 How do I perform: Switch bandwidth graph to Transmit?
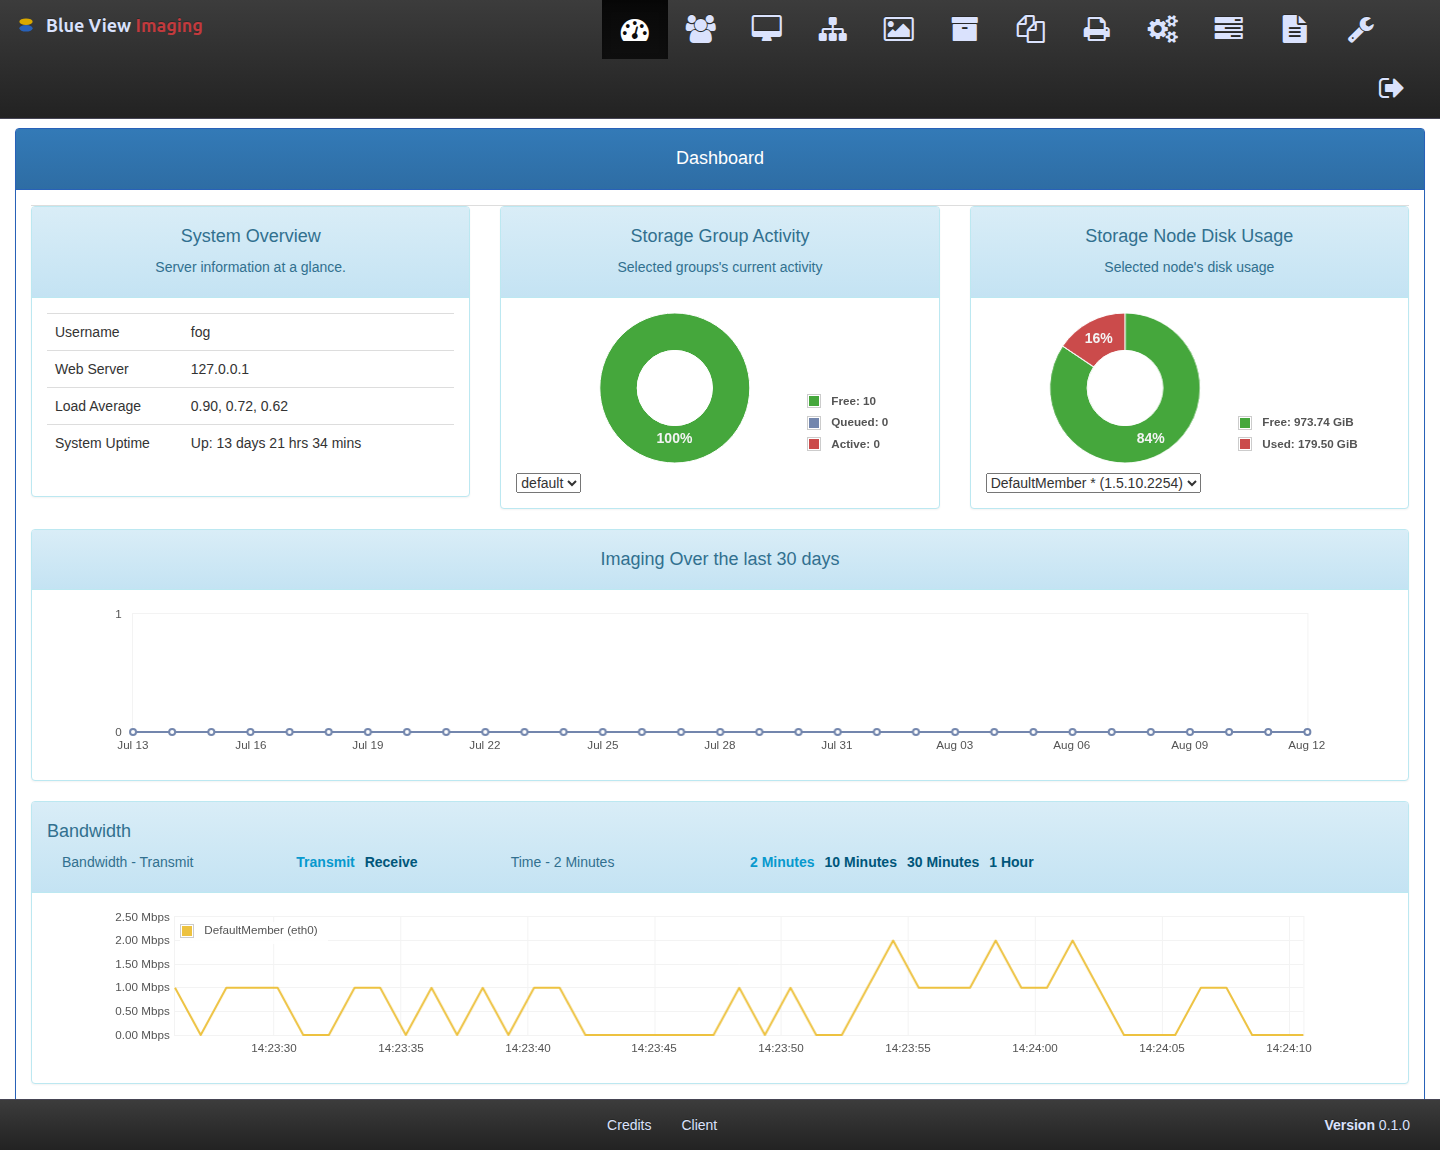pos(325,862)
